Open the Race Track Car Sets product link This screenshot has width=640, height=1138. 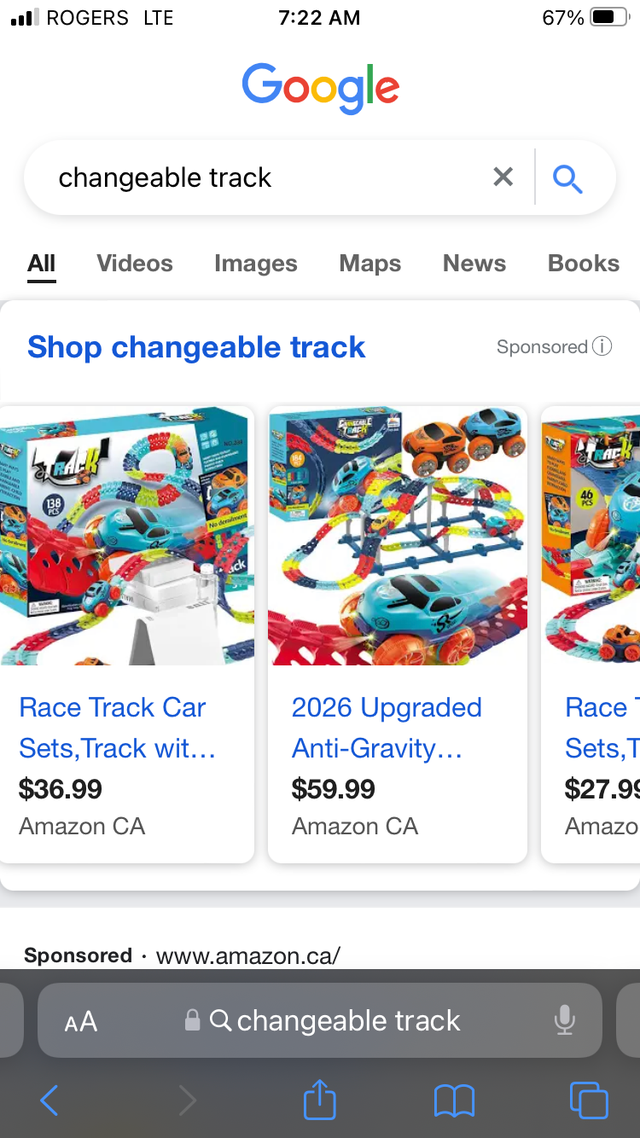[x=112, y=727]
